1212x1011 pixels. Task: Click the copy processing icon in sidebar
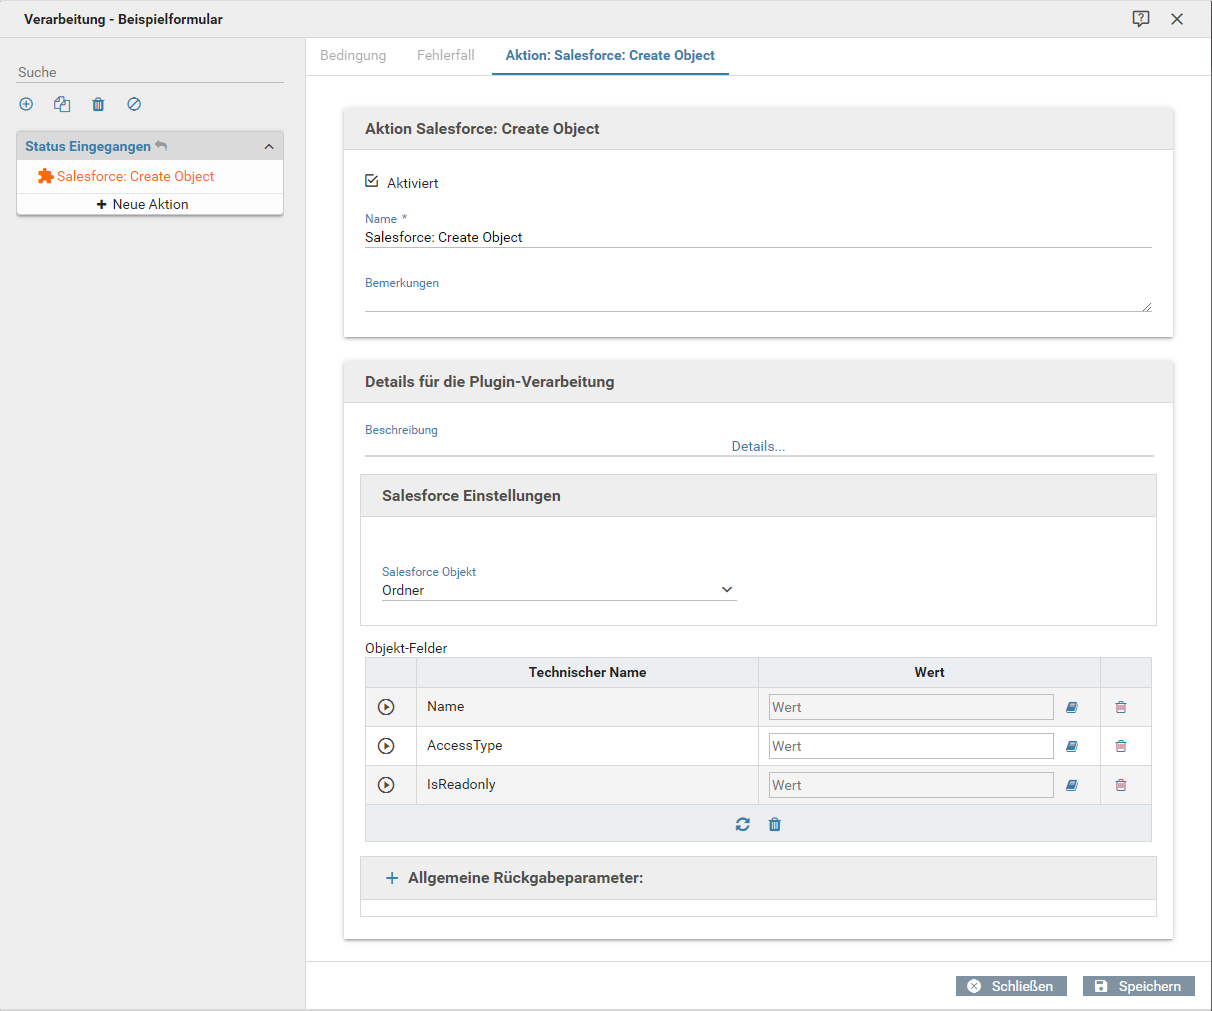[x=62, y=104]
